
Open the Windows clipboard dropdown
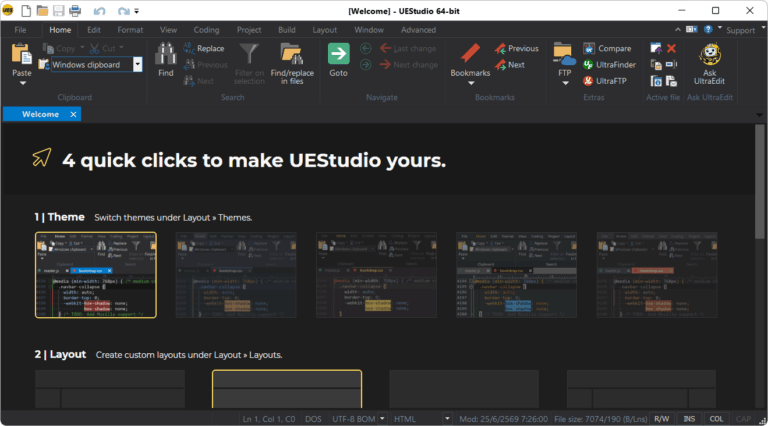[138, 65]
